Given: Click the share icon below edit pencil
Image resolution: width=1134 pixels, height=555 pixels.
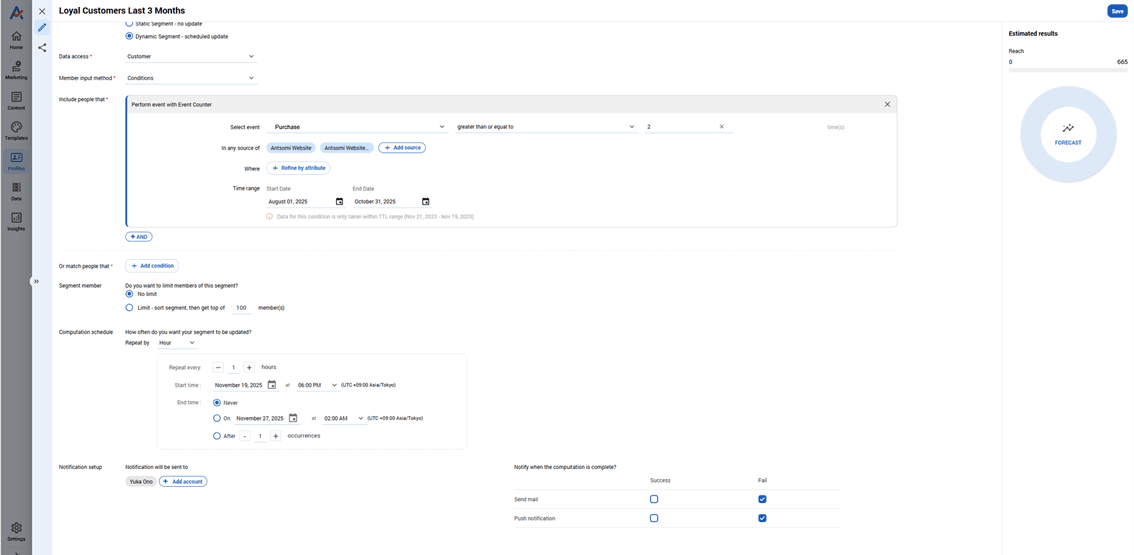Looking at the screenshot, I should pyautogui.click(x=42, y=47).
